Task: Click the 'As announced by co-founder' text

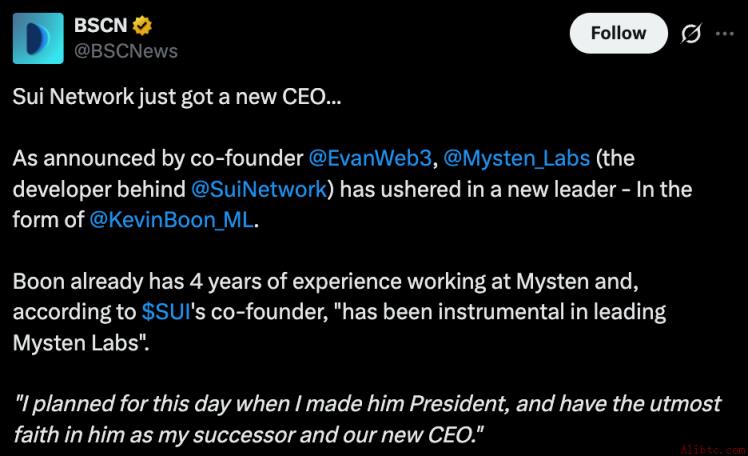Action: (158, 158)
